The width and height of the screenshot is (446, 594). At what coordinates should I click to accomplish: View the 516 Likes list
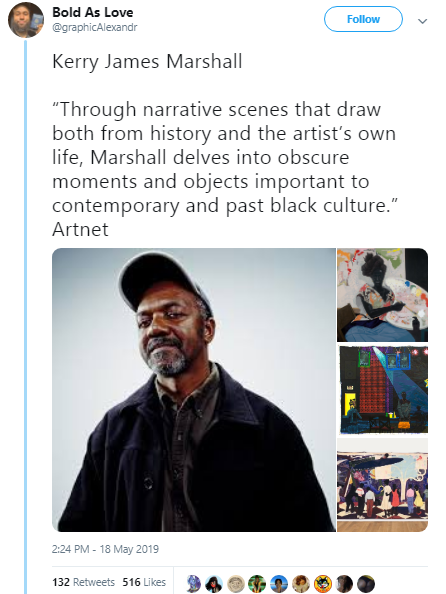click(144, 582)
